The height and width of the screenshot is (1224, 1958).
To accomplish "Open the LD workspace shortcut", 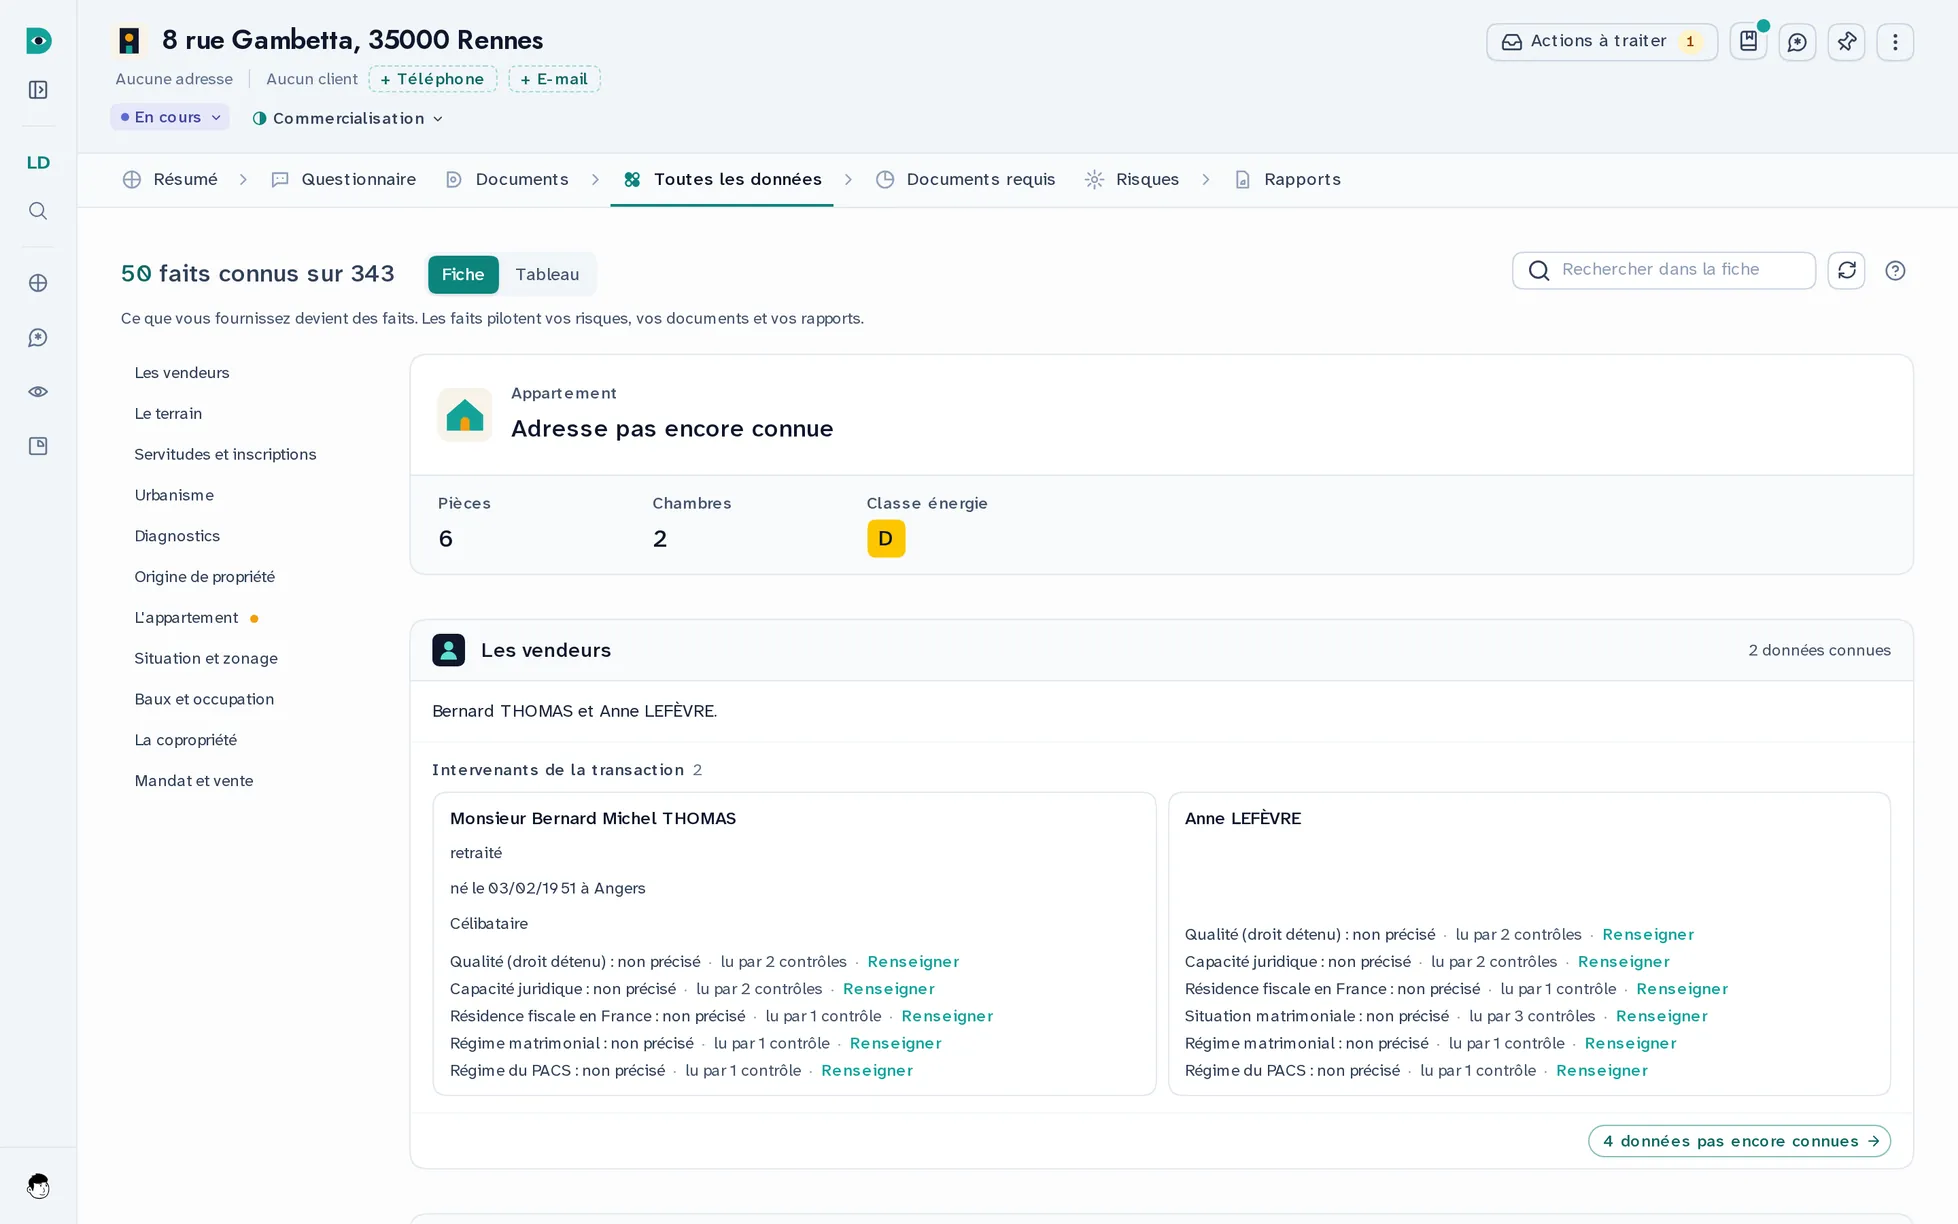I will [x=38, y=162].
